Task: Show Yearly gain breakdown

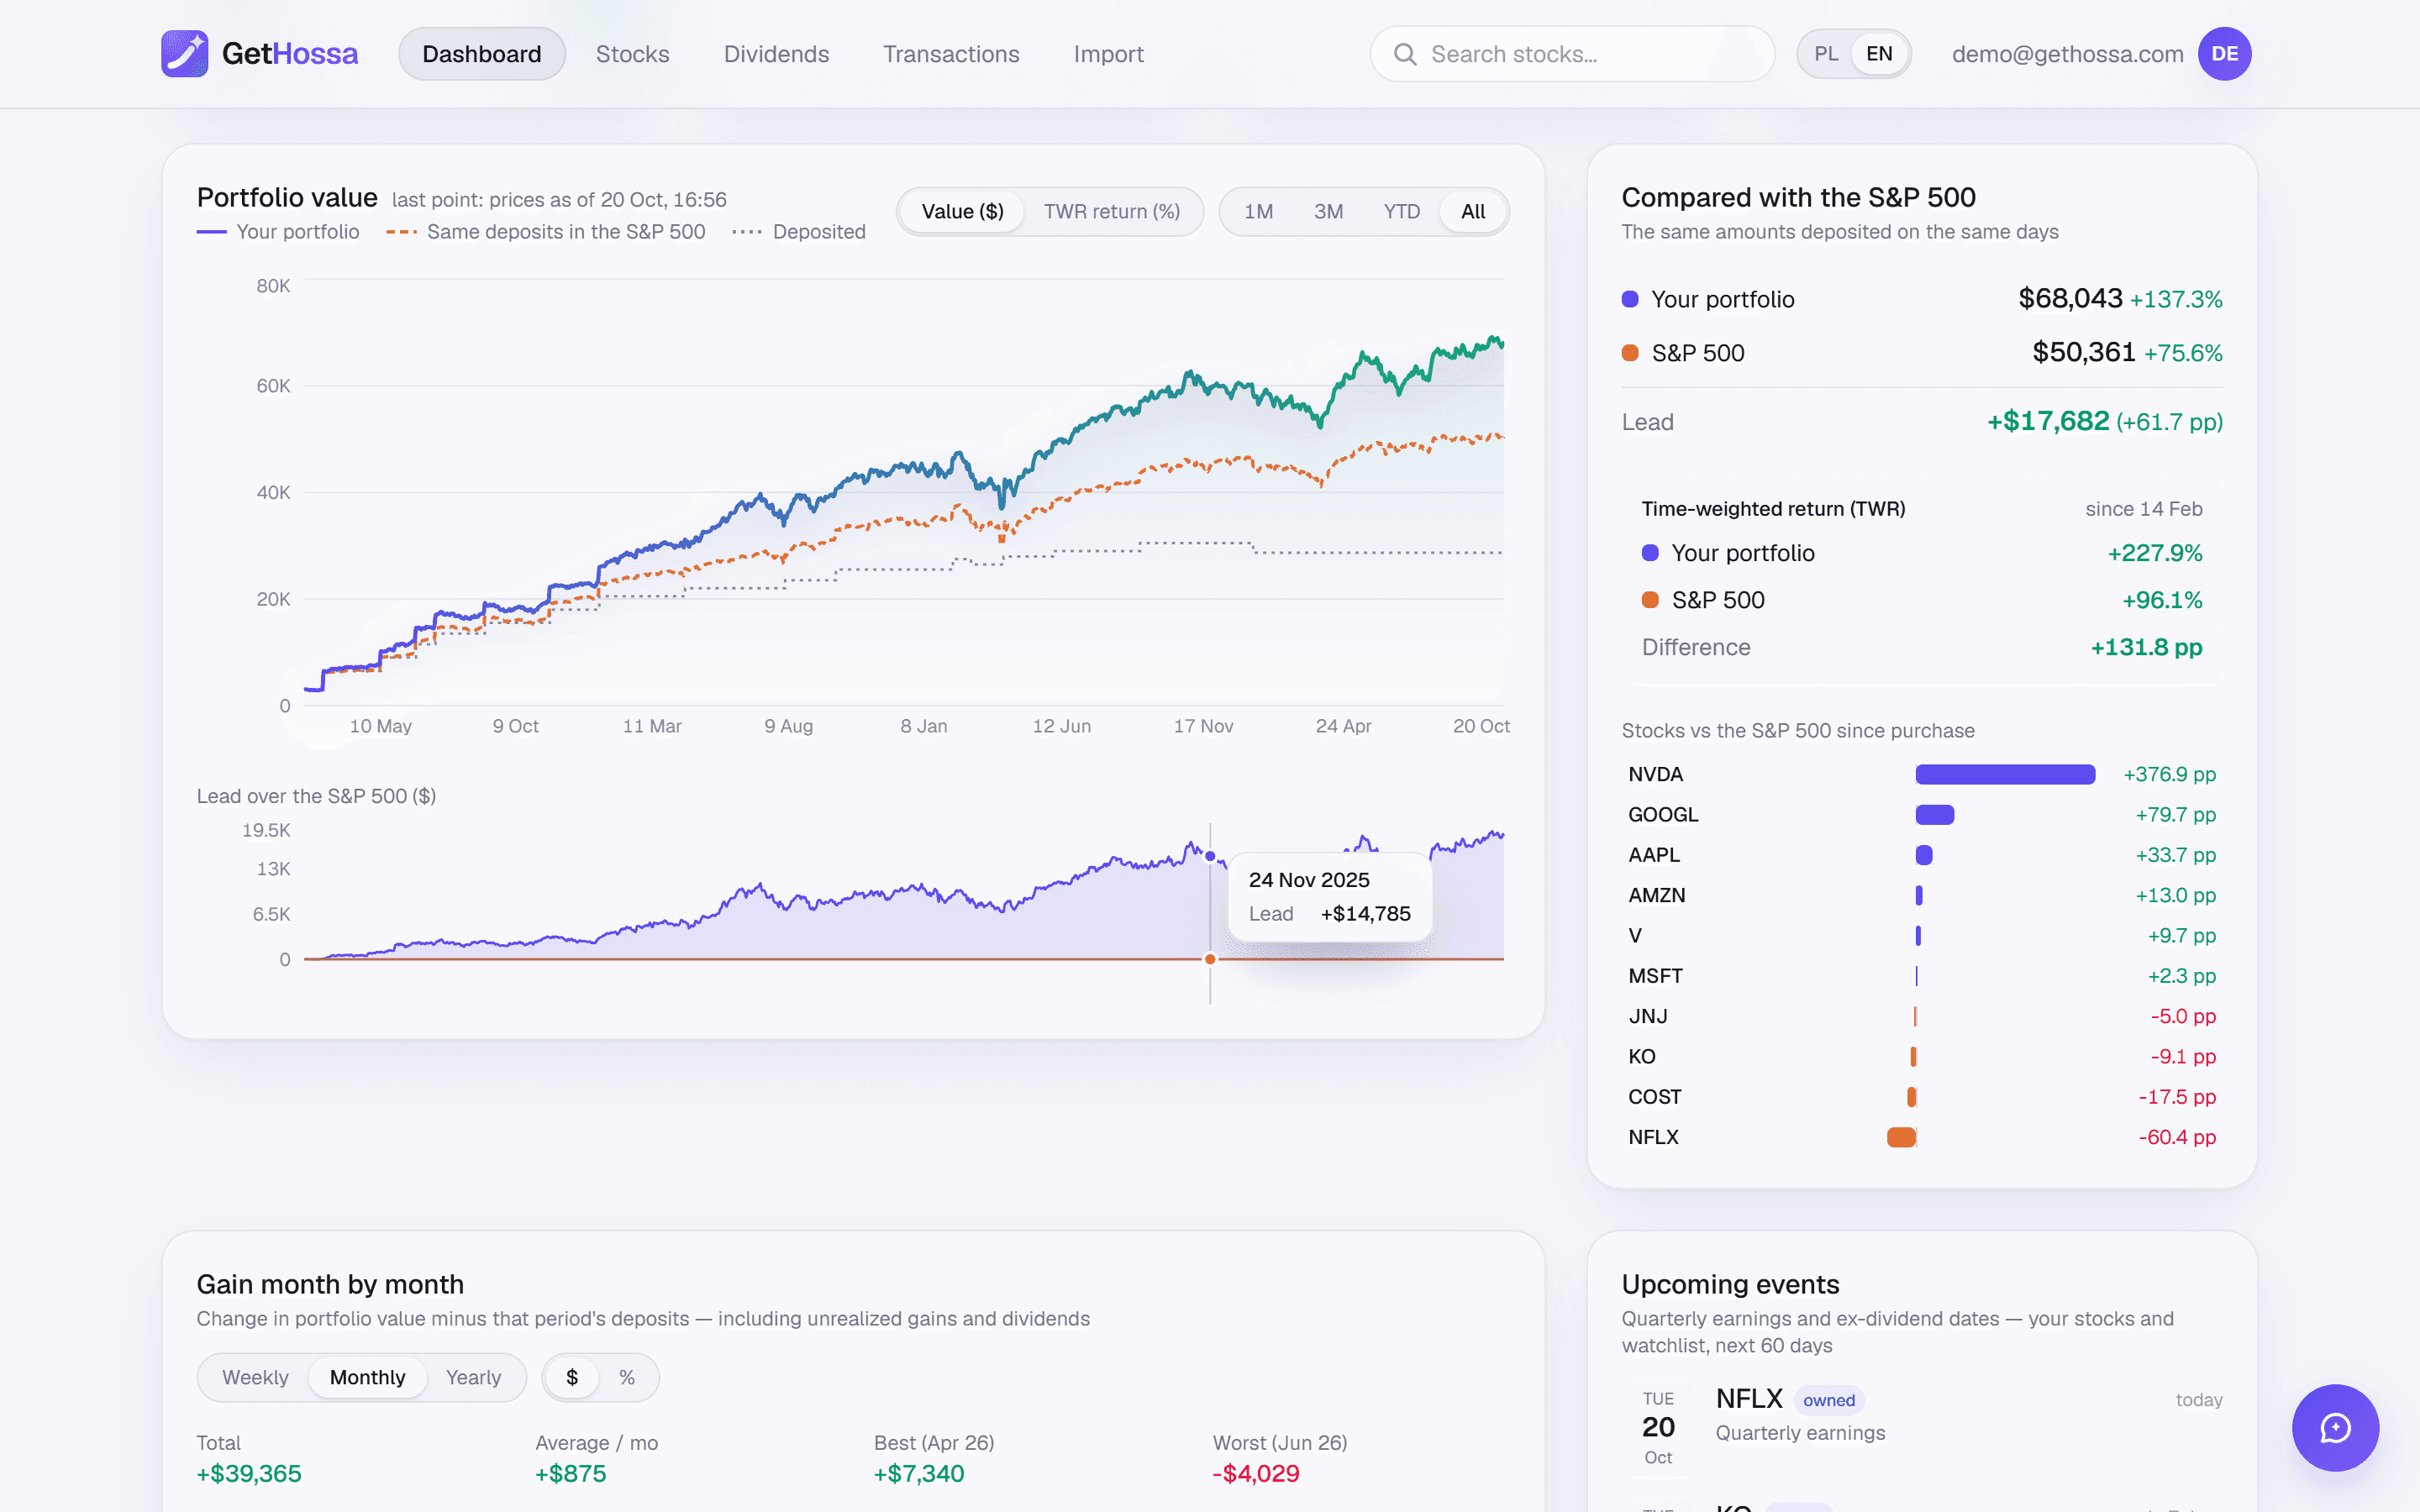Action: coord(473,1377)
